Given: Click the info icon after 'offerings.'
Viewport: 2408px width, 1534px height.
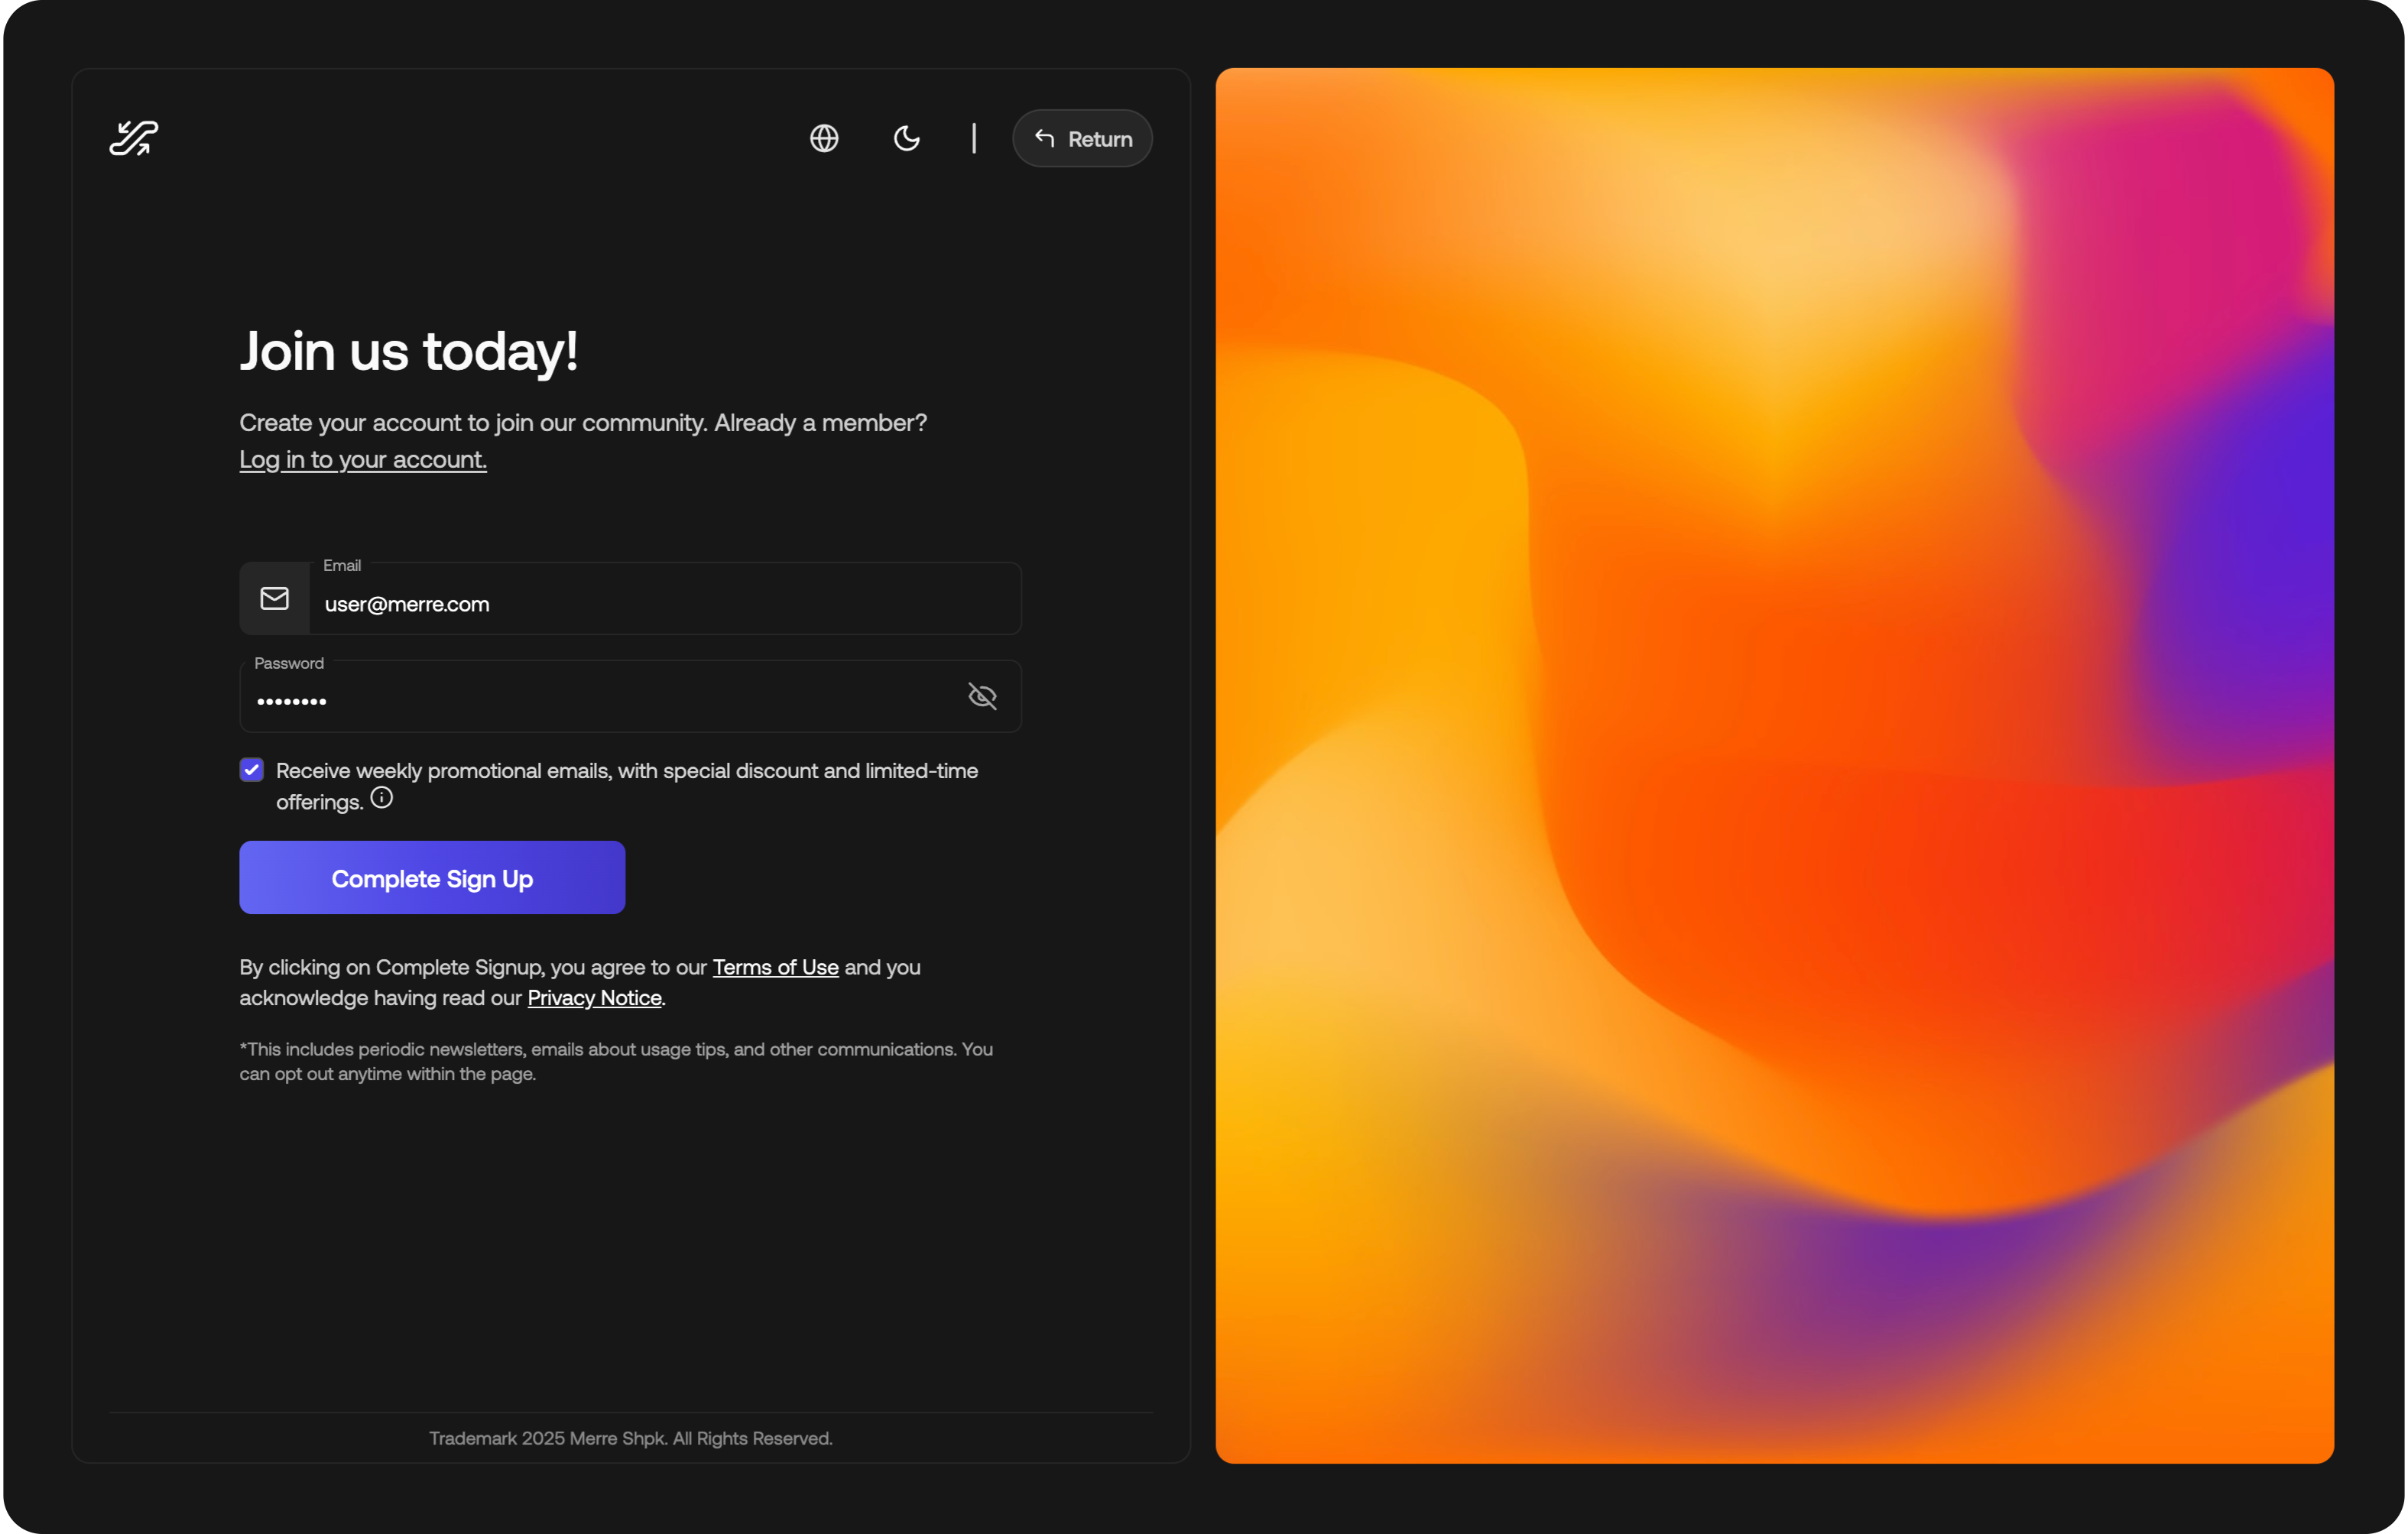Looking at the screenshot, I should click(381, 798).
